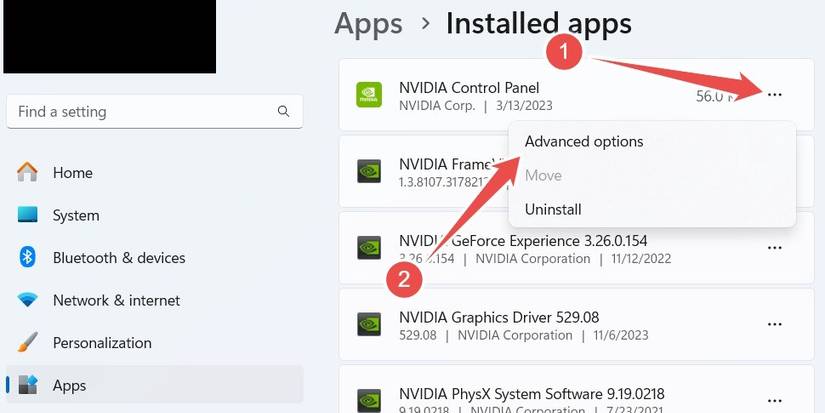Open more options for NVIDIA Control Panel
Viewport: 825px width, 413px height.
[774, 95]
